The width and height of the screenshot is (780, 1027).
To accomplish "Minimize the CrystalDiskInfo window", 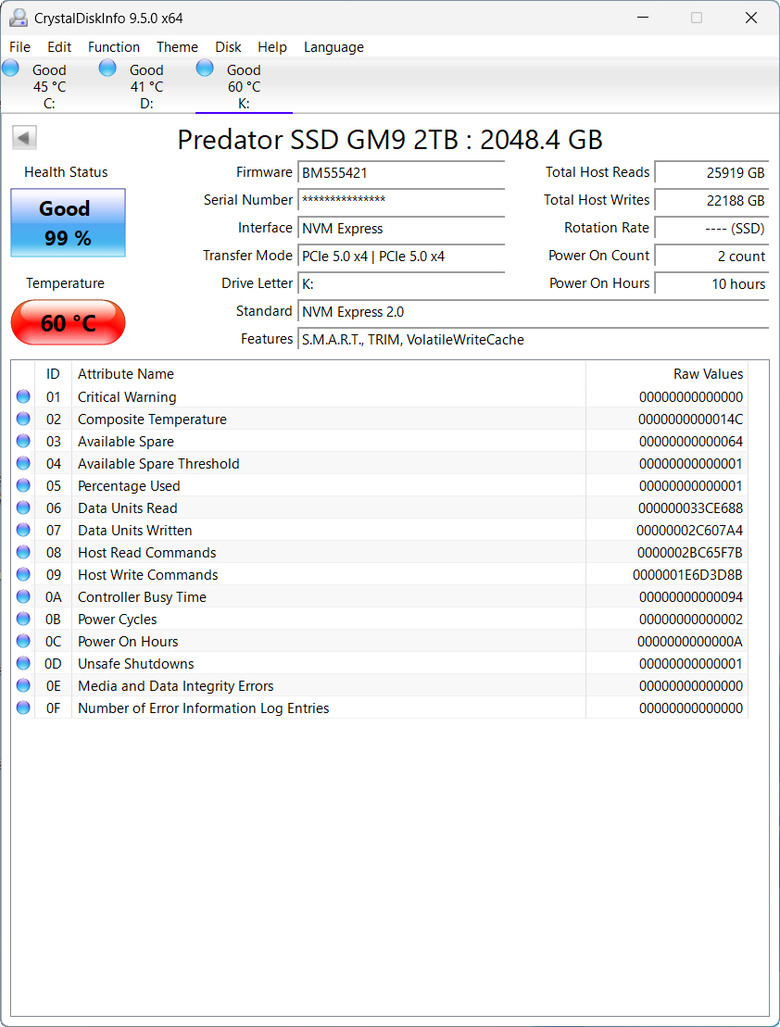I will click(x=643, y=18).
